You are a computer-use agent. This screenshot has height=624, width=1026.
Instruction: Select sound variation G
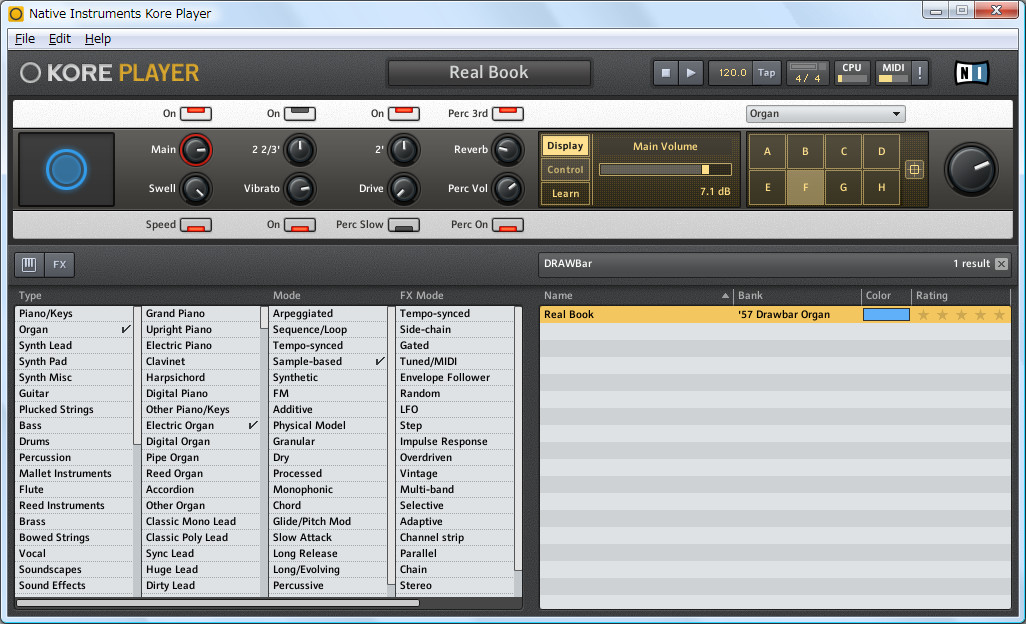pyautogui.click(x=843, y=188)
